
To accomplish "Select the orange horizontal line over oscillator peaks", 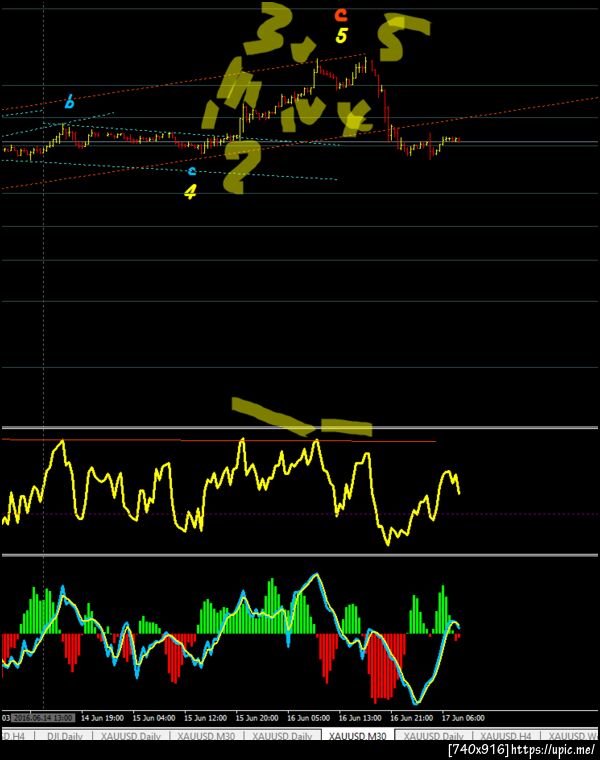I will coord(219,441).
